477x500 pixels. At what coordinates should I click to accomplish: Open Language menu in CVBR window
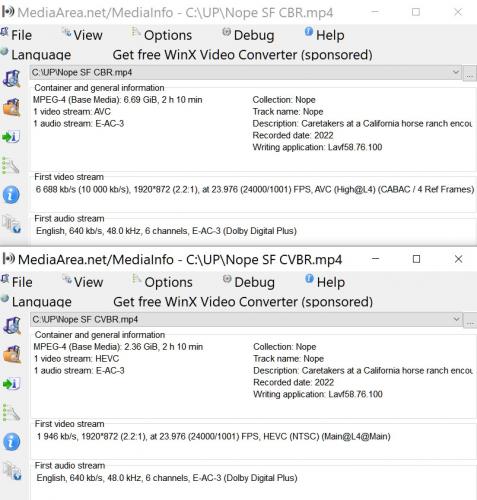click(x=36, y=301)
